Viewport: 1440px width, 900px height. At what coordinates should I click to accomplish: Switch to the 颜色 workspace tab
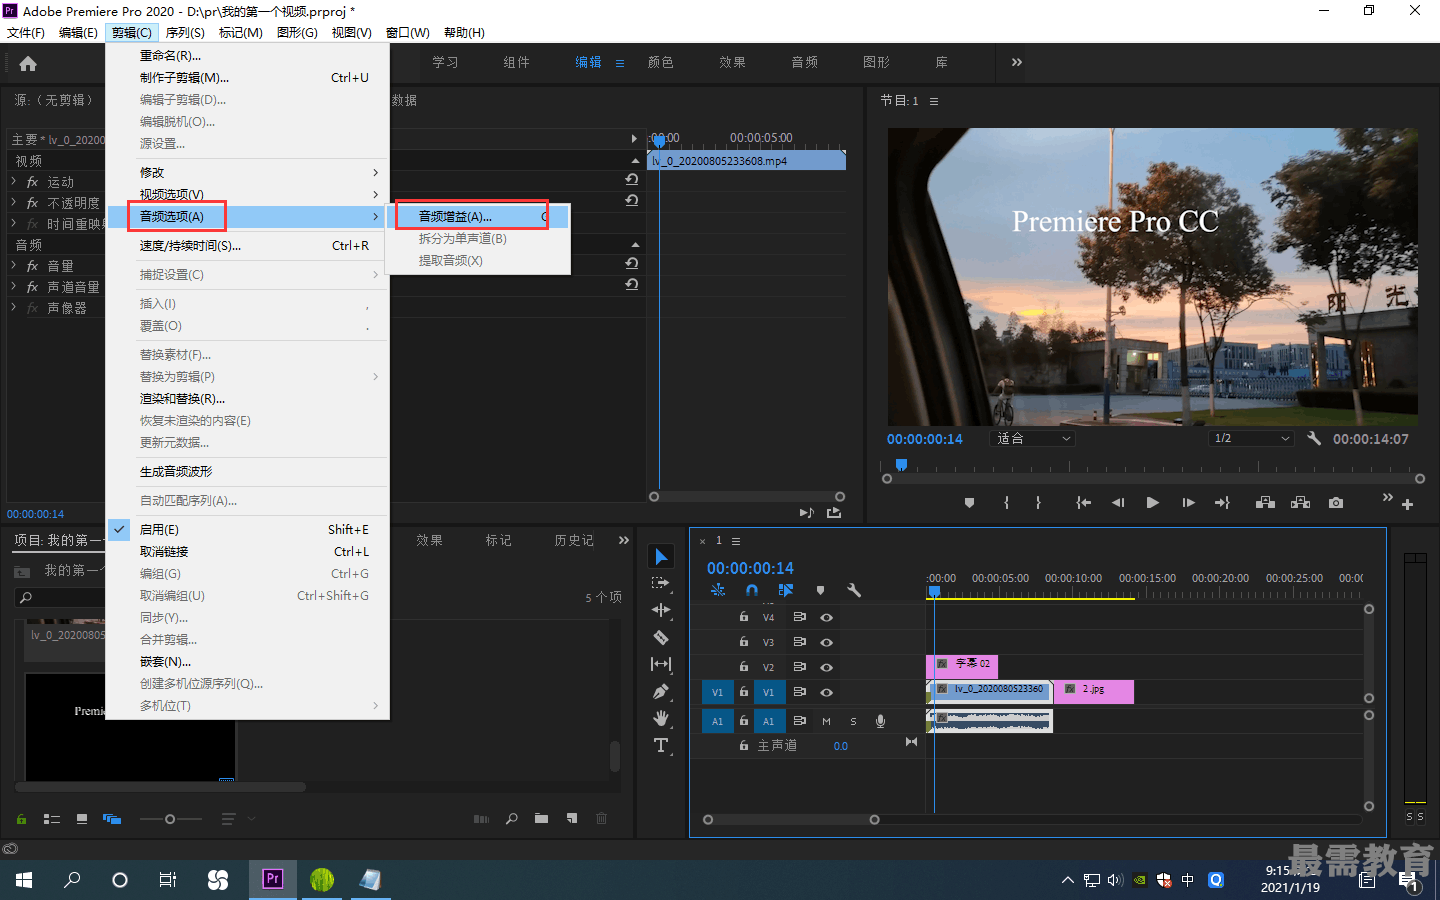(660, 62)
